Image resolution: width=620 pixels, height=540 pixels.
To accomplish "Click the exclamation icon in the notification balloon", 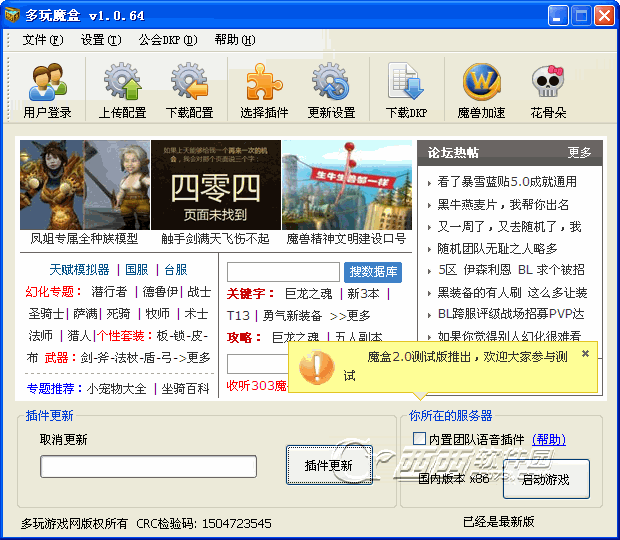I will (317, 368).
